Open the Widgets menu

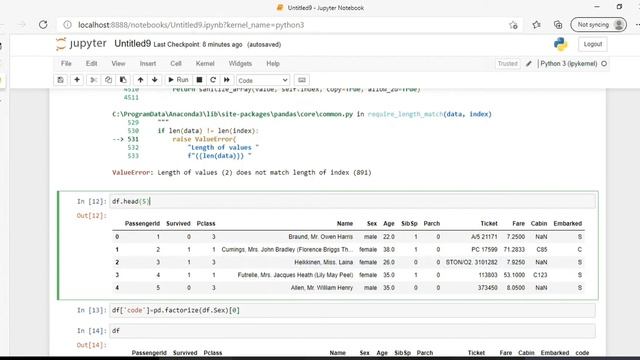tap(240, 64)
